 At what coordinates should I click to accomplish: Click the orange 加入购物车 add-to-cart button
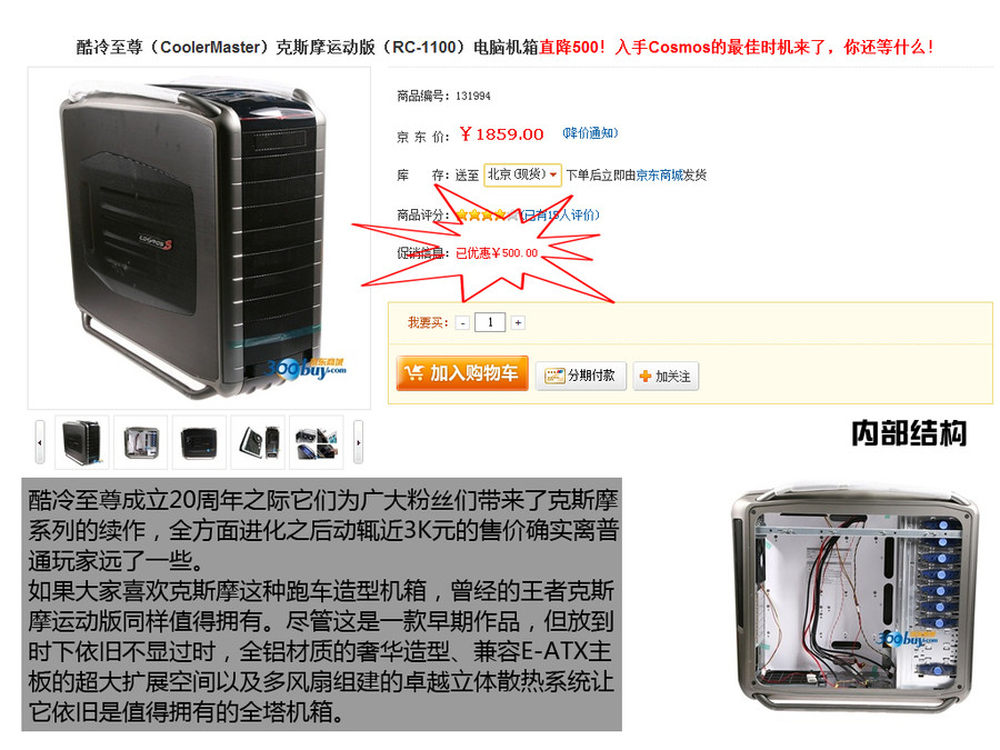462,373
